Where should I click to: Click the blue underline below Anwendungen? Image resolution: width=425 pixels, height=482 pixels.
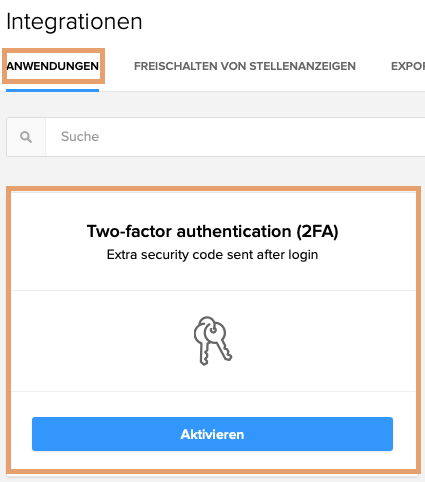[x=53, y=90]
